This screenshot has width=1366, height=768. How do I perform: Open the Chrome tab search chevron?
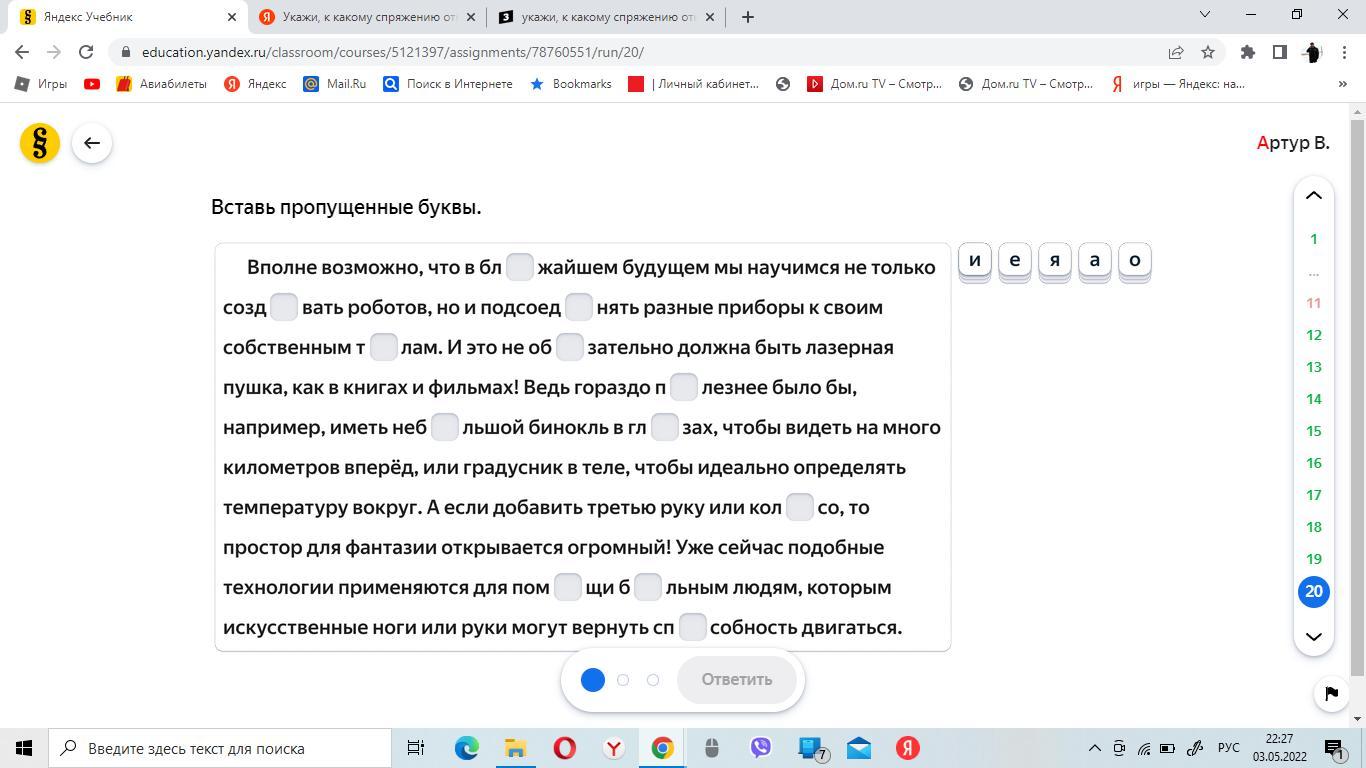[1205, 14]
